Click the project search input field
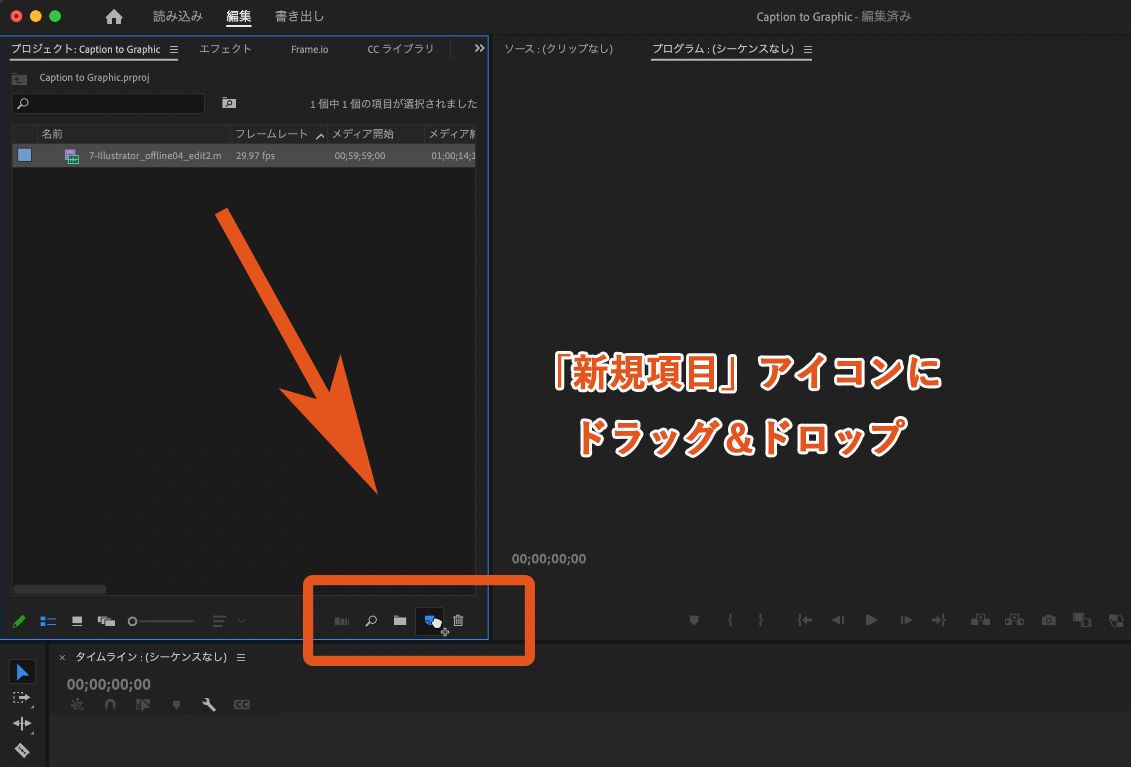 (108, 103)
